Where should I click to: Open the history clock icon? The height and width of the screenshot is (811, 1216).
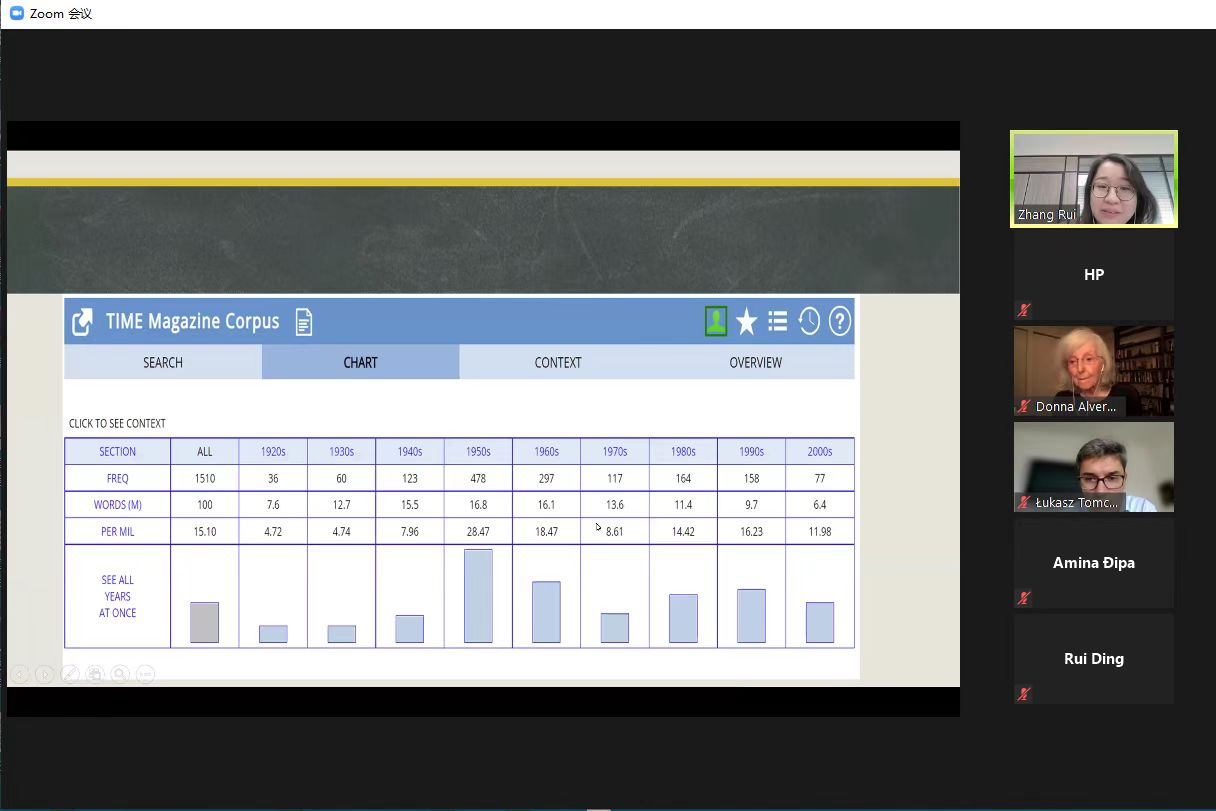coord(809,321)
